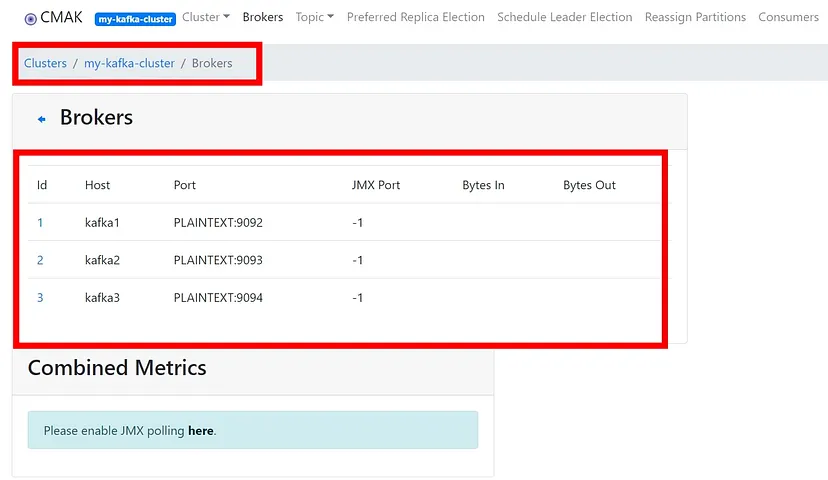Click the Bytes In column header
The height and width of the screenshot is (480, 828).
pos(483,185)
